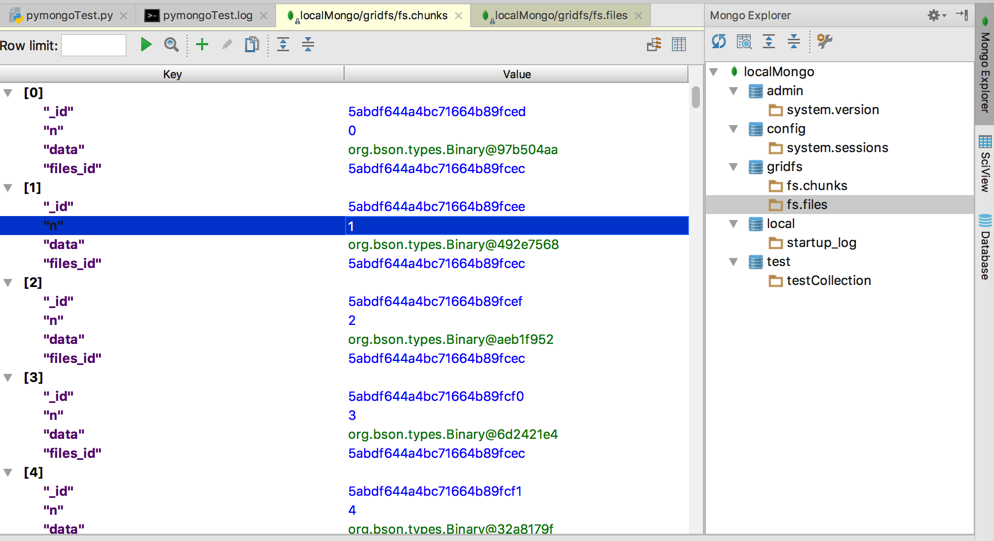Select value org.bson.types.Binary@6d2421e4

pos(453,435)
